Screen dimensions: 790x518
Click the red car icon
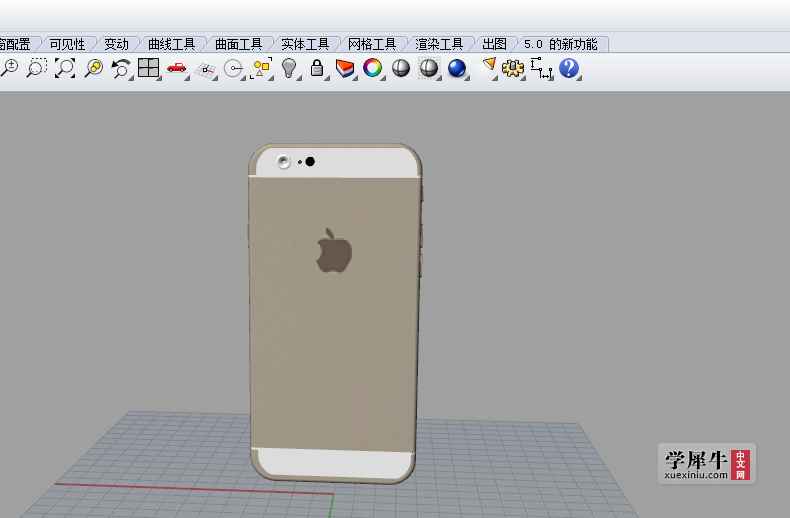[x=176, y=68]
